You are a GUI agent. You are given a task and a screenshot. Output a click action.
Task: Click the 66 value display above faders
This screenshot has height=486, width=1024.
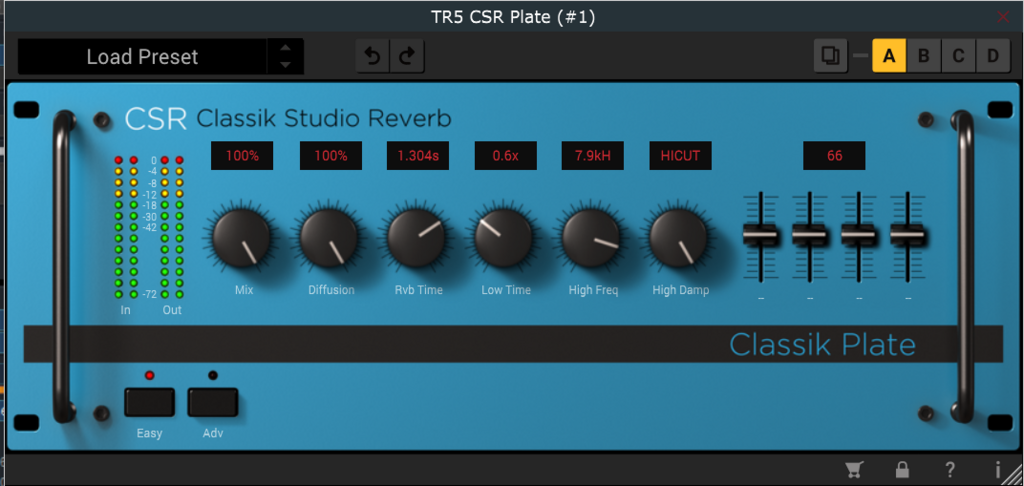834,156
